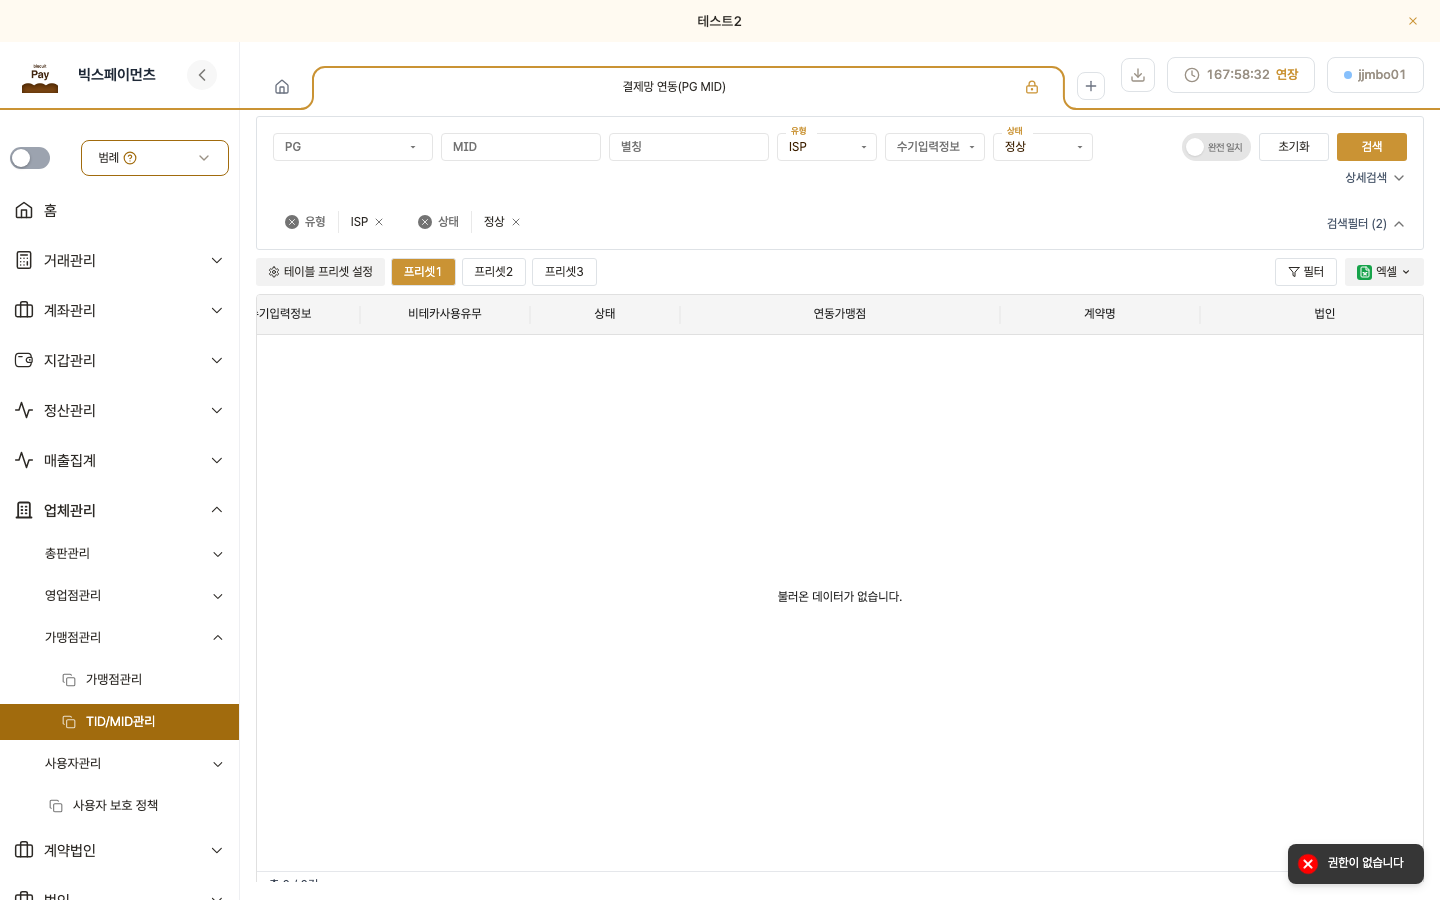The image size is (1440, 900).
Task: Open the PG dropdown
Action: (x=353, y=147)
